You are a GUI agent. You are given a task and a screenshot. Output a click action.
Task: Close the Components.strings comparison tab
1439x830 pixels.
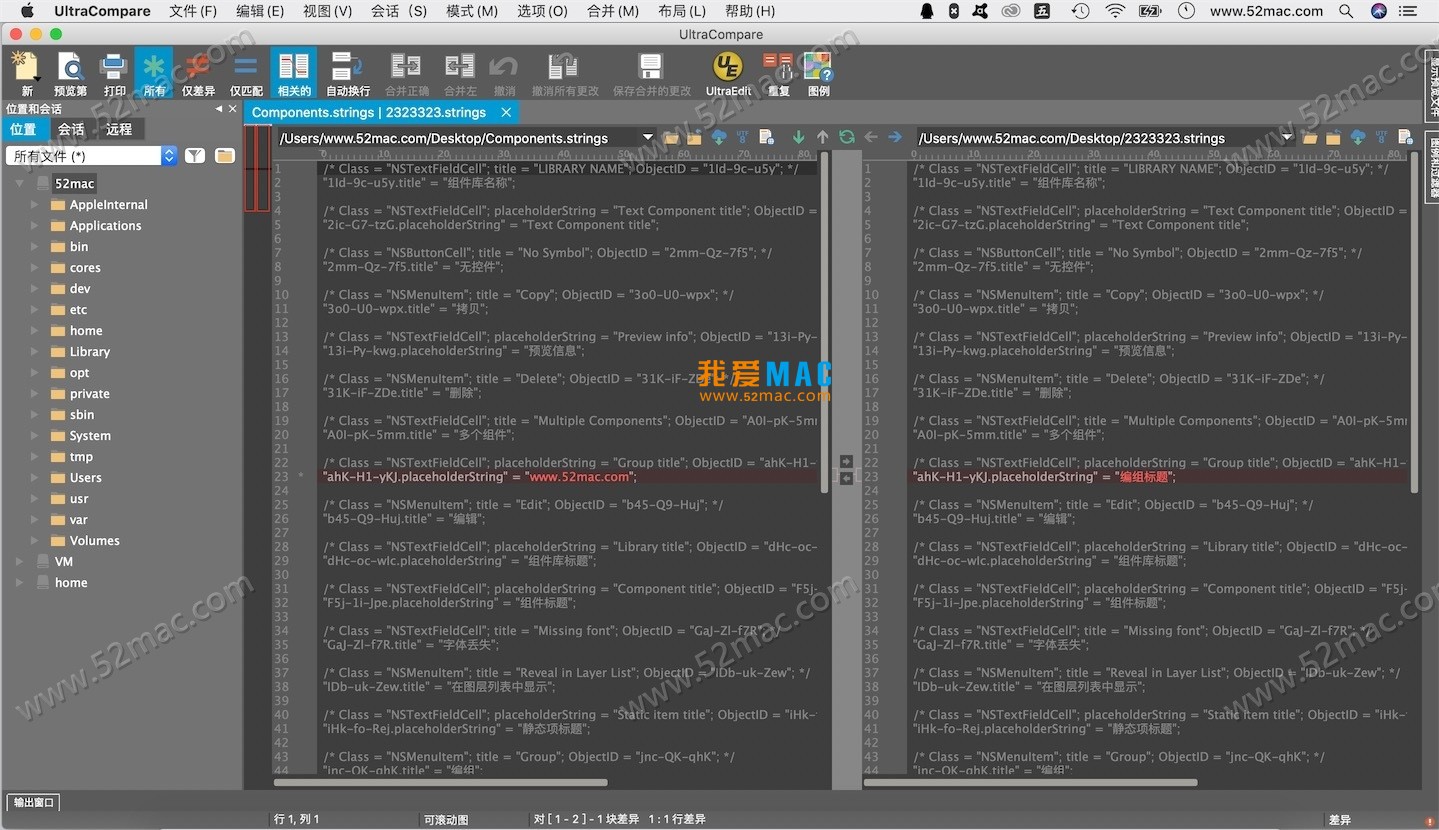click(x=506, y=112)
